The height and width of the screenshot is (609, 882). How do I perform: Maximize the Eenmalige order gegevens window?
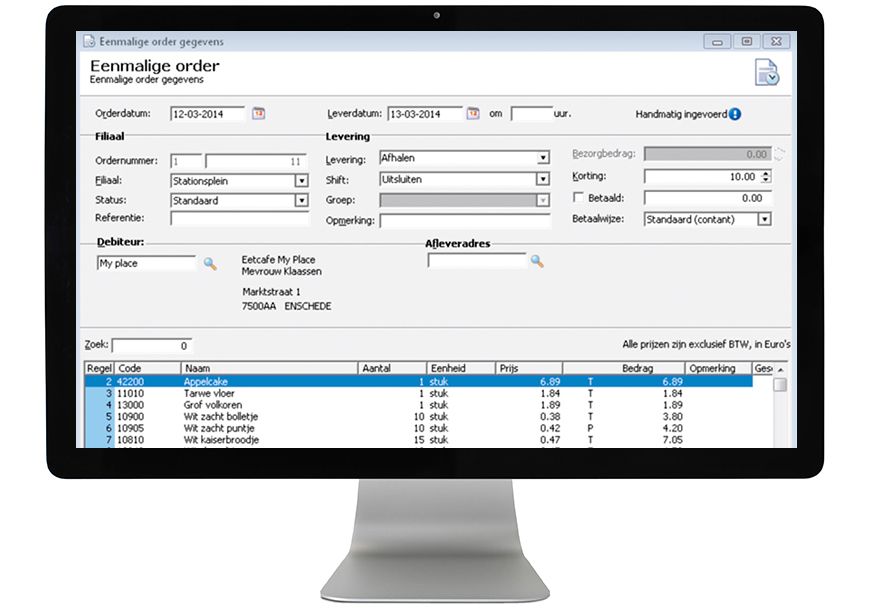pyautogui.click(x=746, y=42)
